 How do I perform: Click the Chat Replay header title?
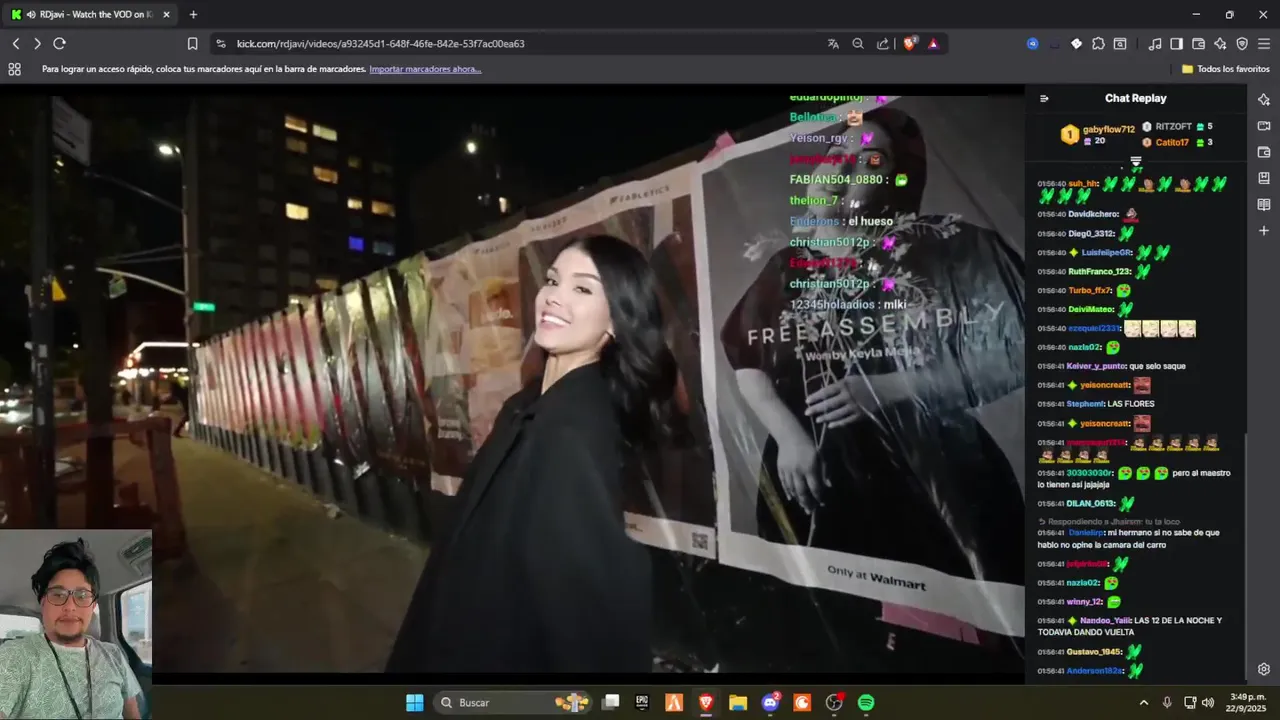pos(1135,98)
